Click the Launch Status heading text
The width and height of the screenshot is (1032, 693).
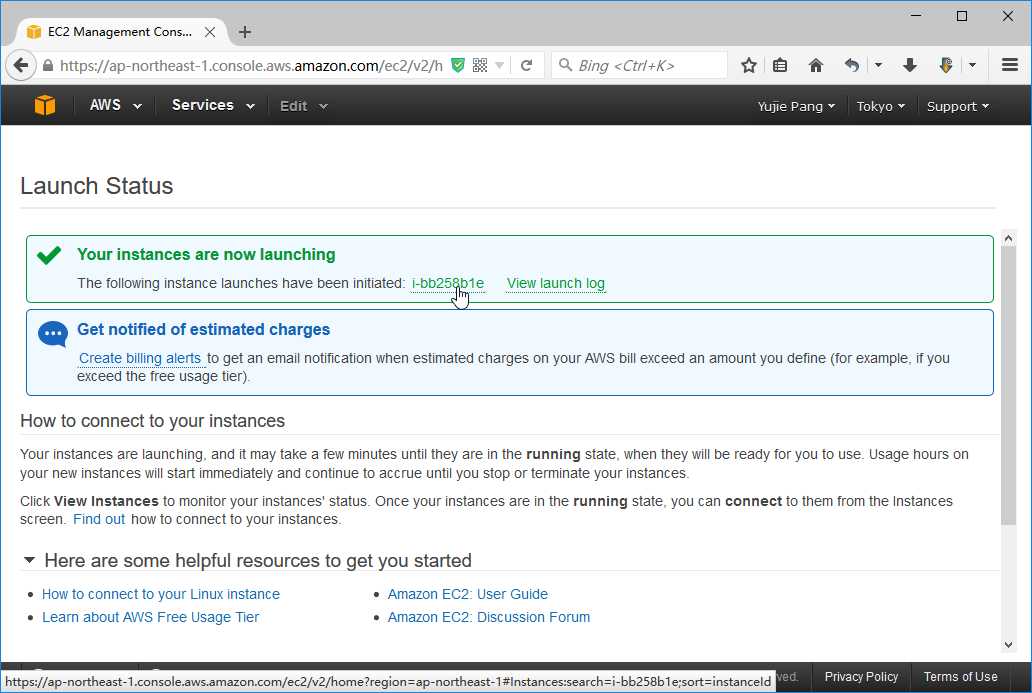[x=97, y=186]
